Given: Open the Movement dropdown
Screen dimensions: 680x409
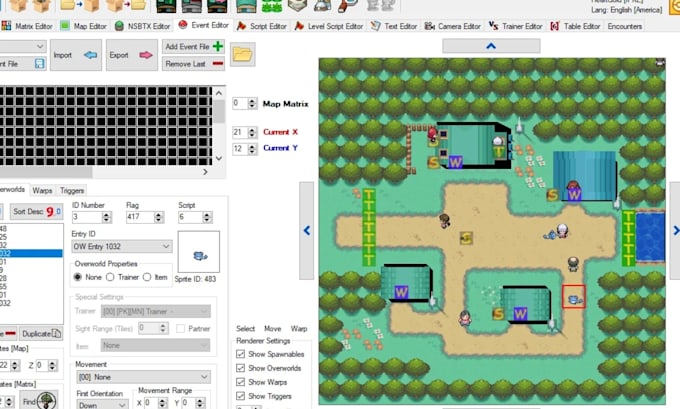Looking at the screenshot, I should [x=143, y=377].
